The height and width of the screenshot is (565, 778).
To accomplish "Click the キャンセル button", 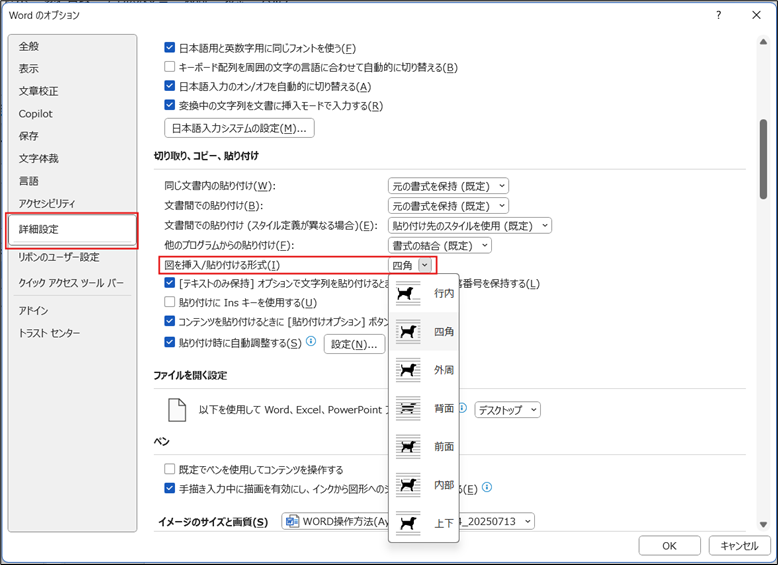I will [739, 545].
